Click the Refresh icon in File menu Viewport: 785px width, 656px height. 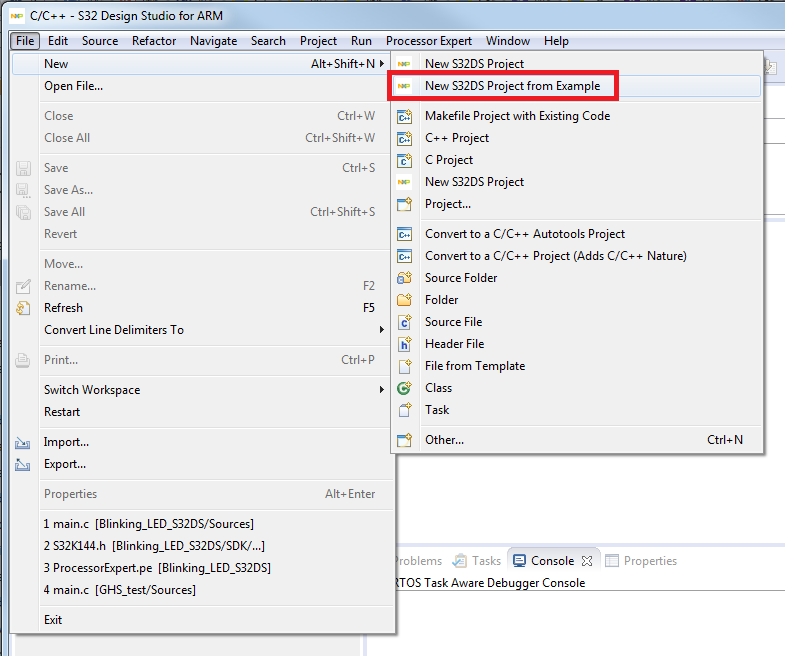pyautogui.click(x=23, y=308)
